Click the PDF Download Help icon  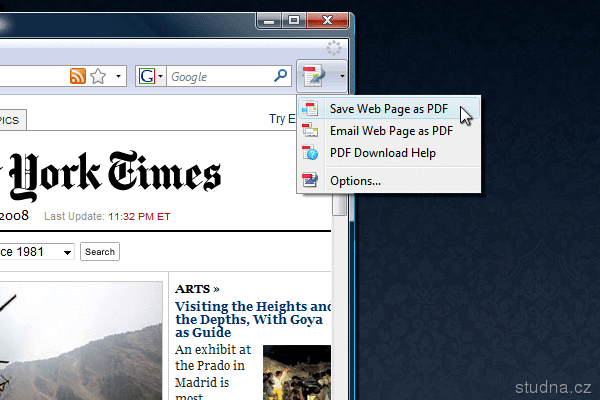pos(310,152)
